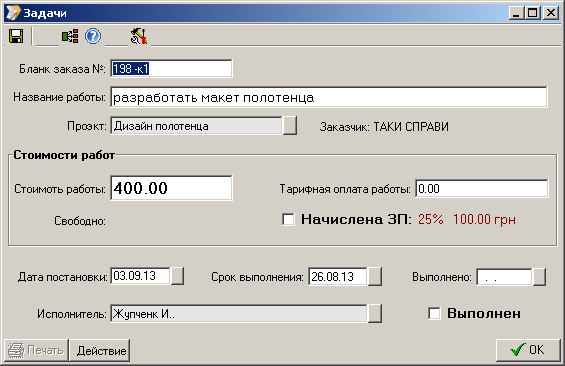Viewport: 565px width, 366px height.
Task: Select the Проект field Дизайн полотенца
Action: (x=196, y=126)
